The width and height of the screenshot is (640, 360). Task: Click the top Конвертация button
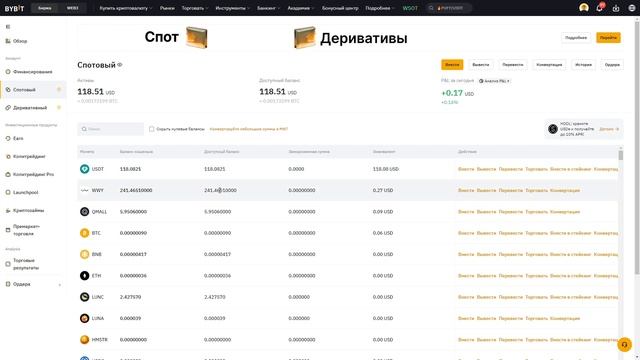[549, 64]
